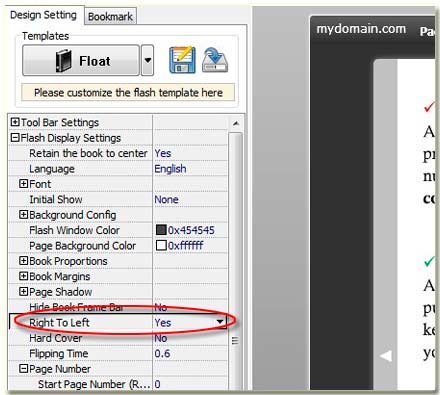Select the Right To Left property row
Viewport: 440px width, 395px height.
tap(118, 322)
